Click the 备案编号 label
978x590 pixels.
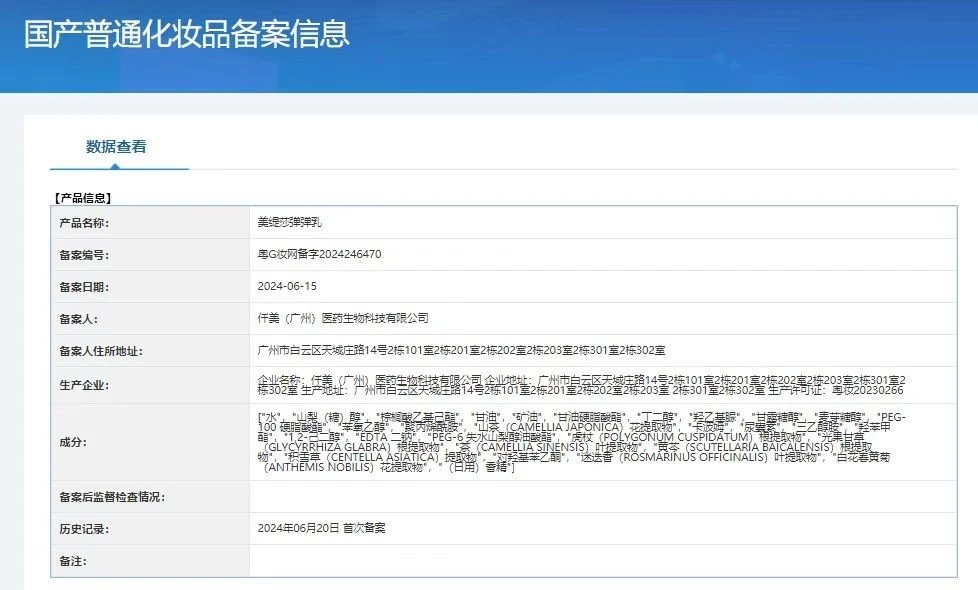click(84, 255)
